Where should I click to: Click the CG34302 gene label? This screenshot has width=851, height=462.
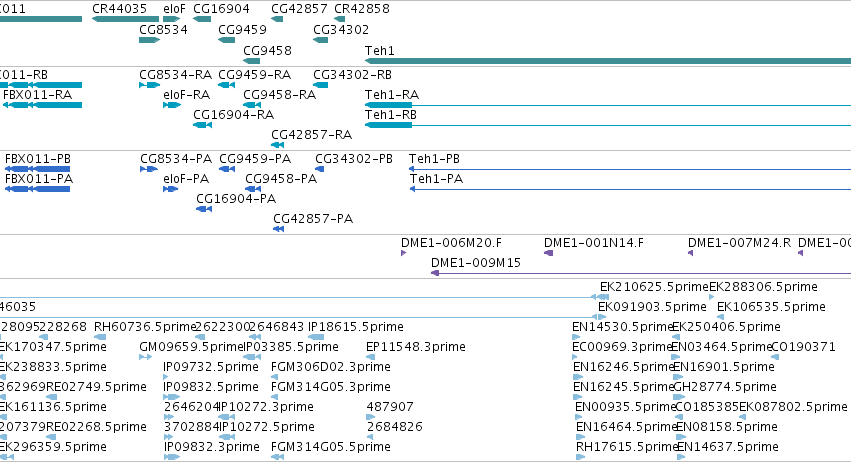point(341,29)
